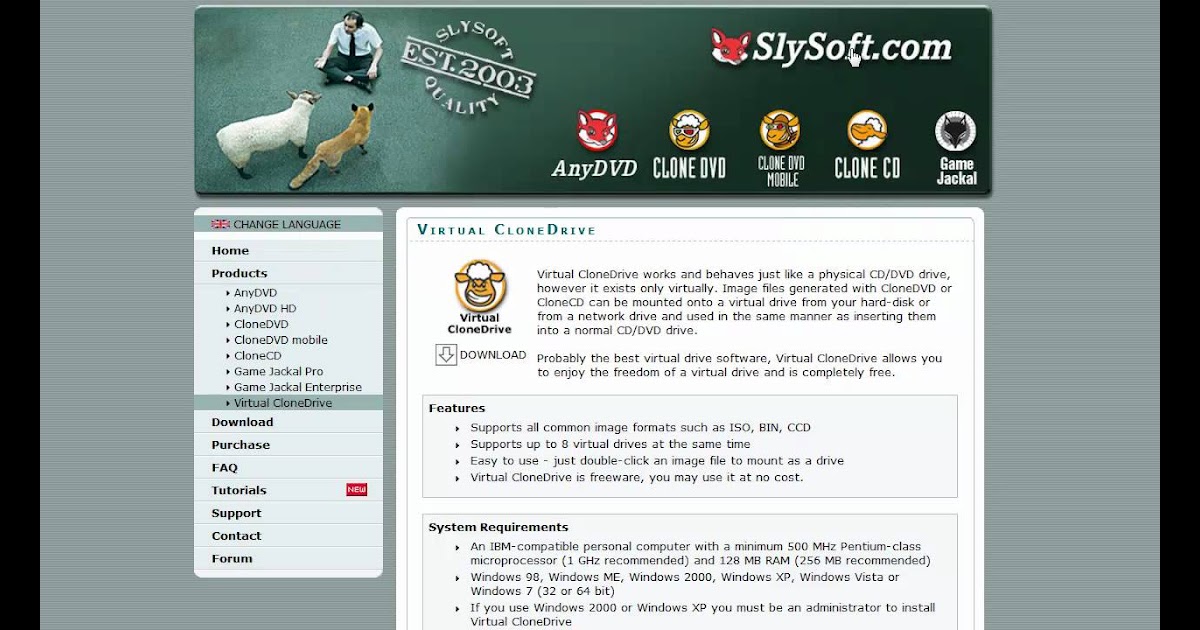Select CloneDVD mobile in products list
Screen dimensions: 1200x630
click(281, 340)
